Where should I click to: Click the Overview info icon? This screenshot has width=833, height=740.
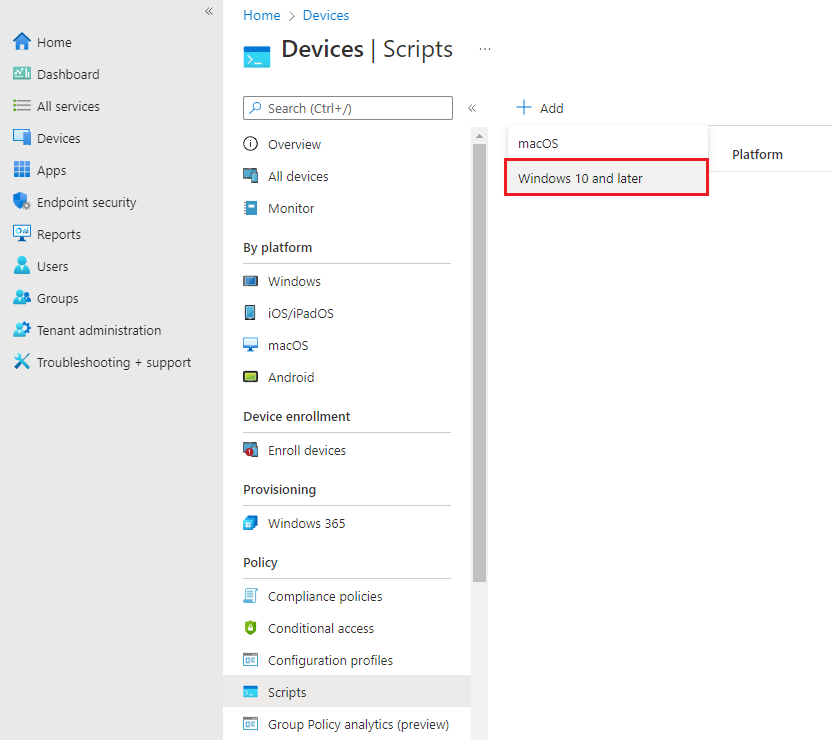coord(250,144)
